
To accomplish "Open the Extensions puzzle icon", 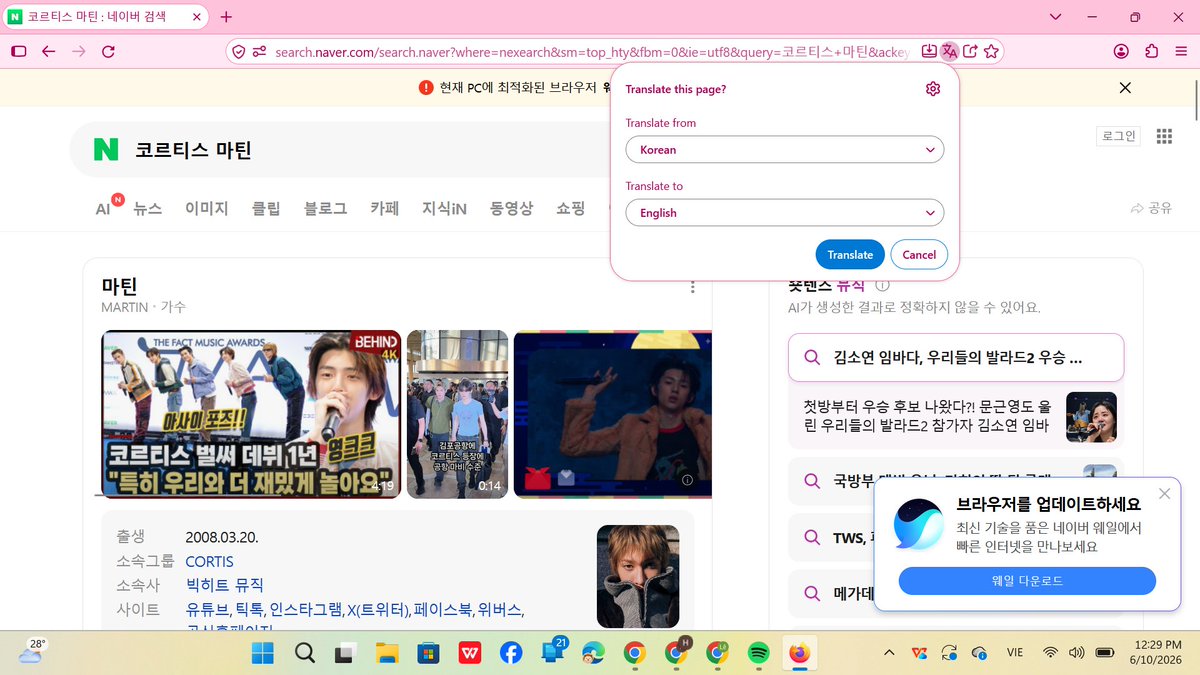I will click(1152, 51).
